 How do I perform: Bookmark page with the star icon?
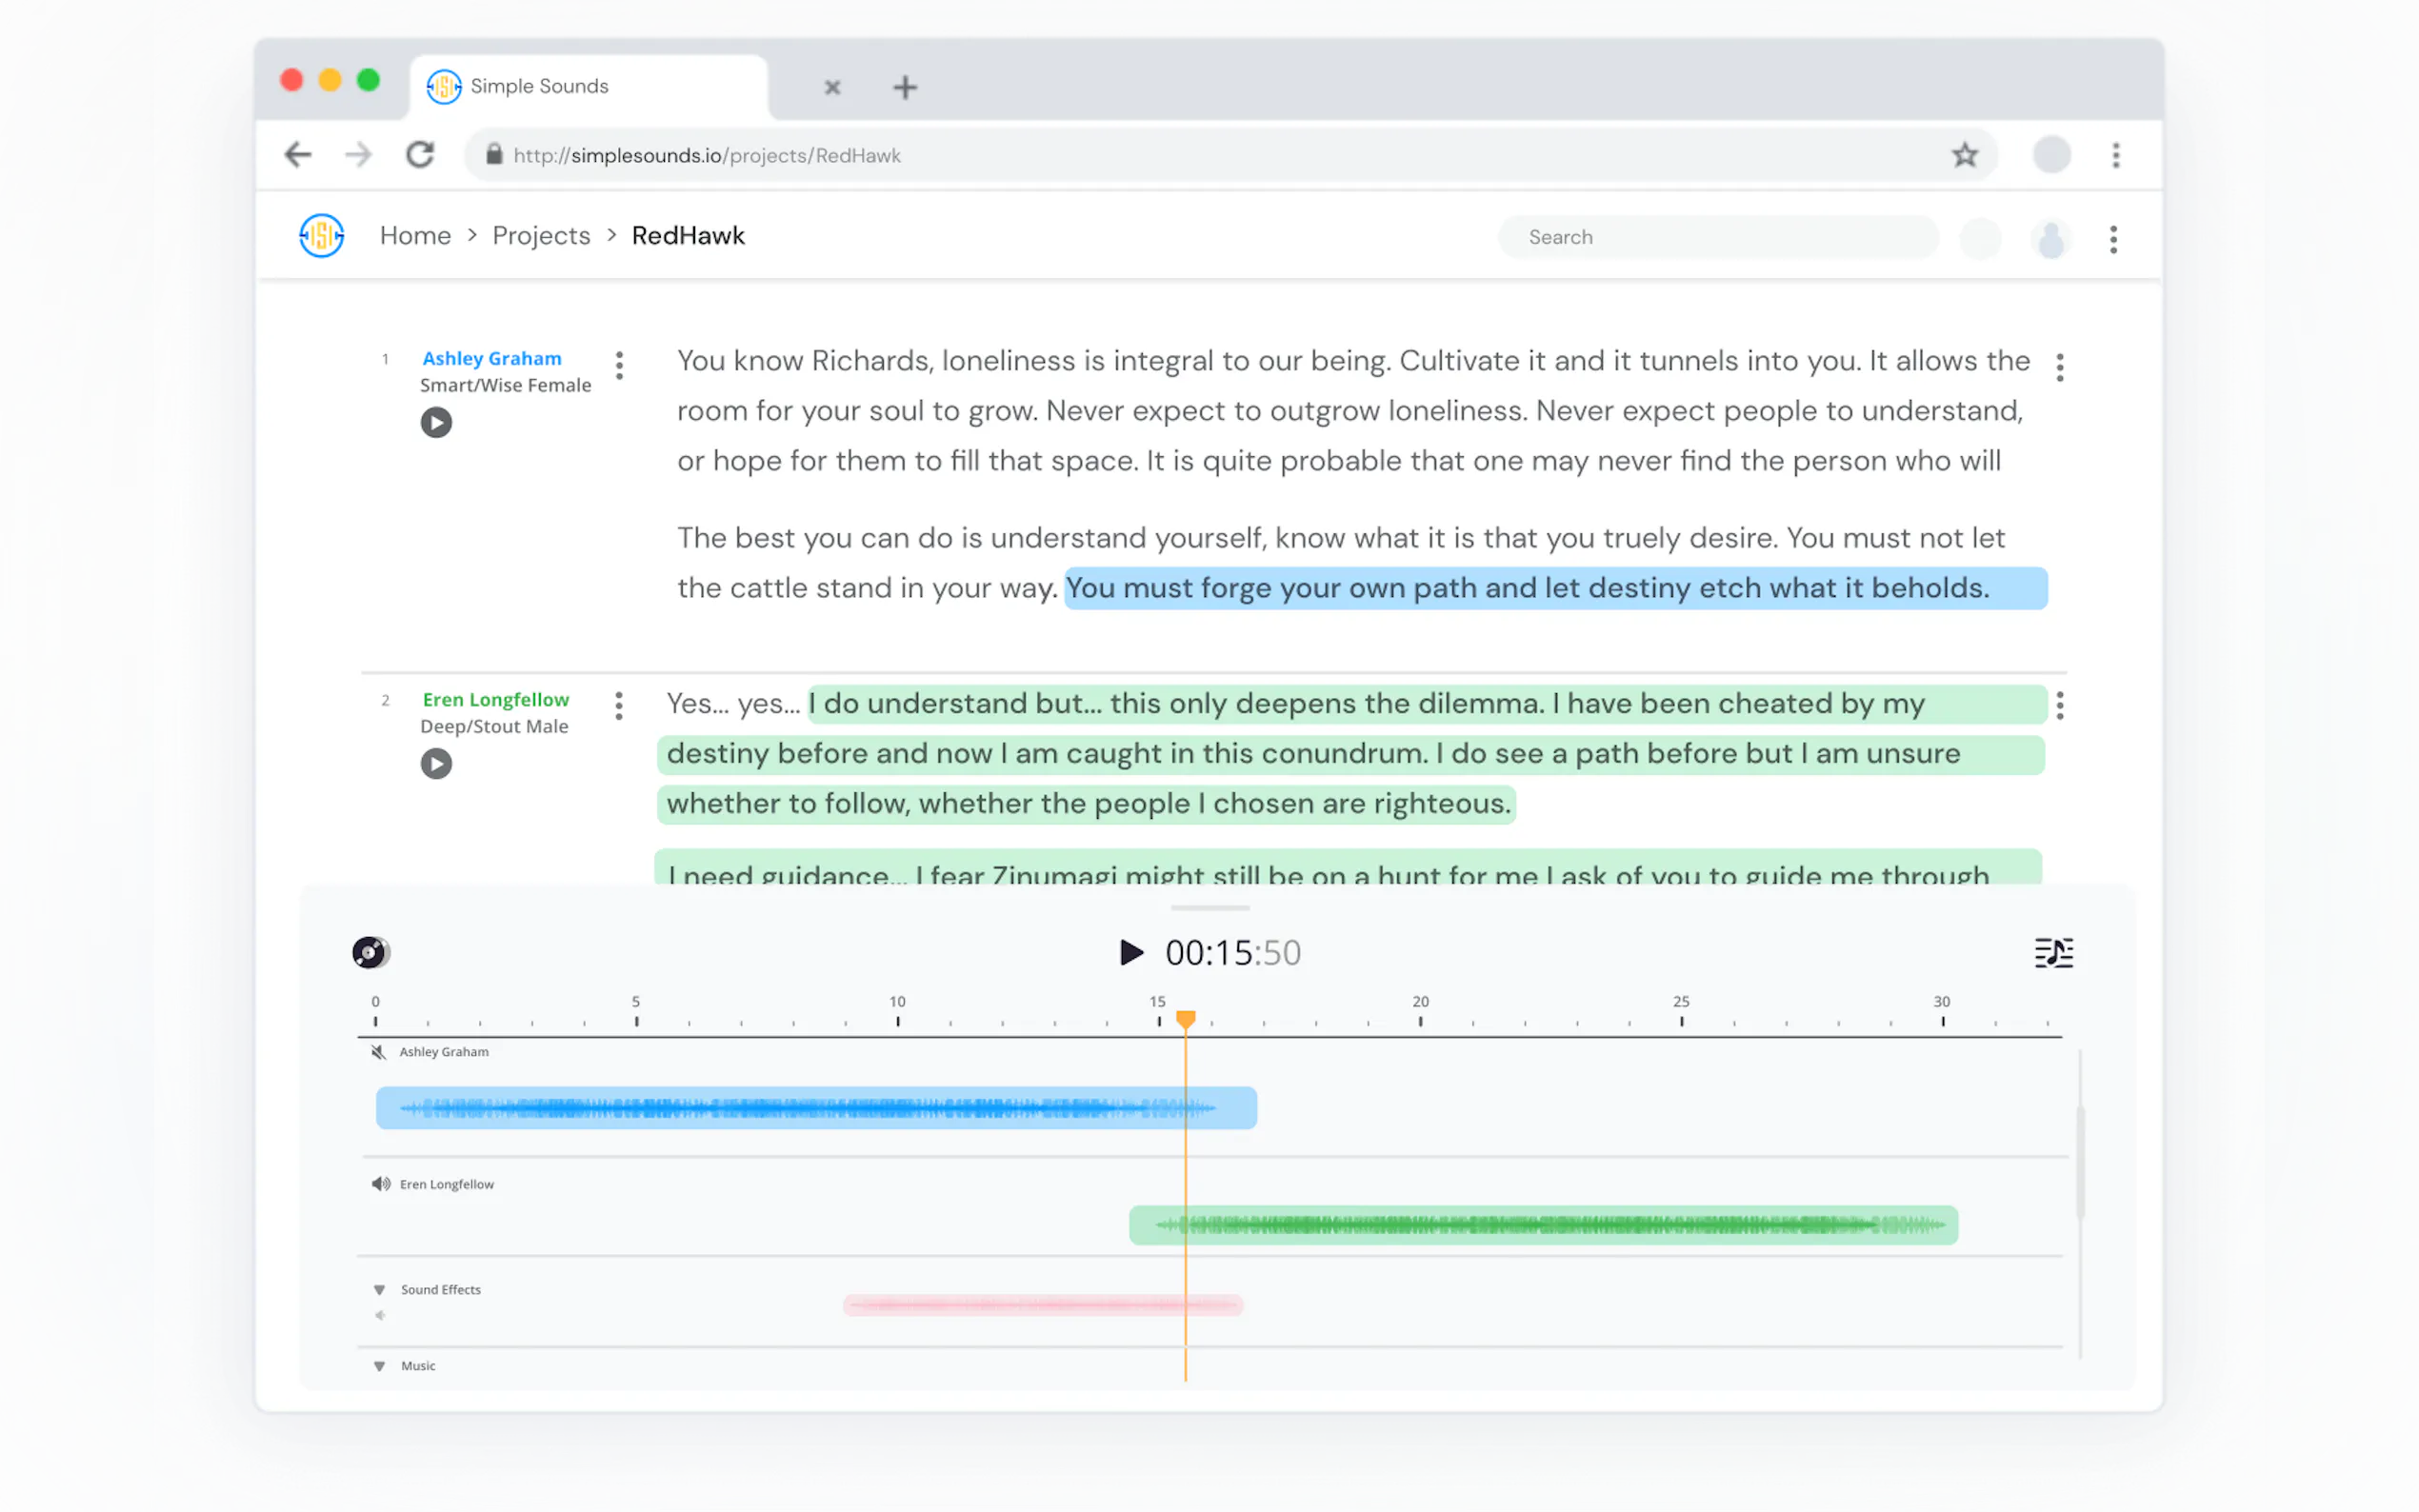tap(1964, 155)
